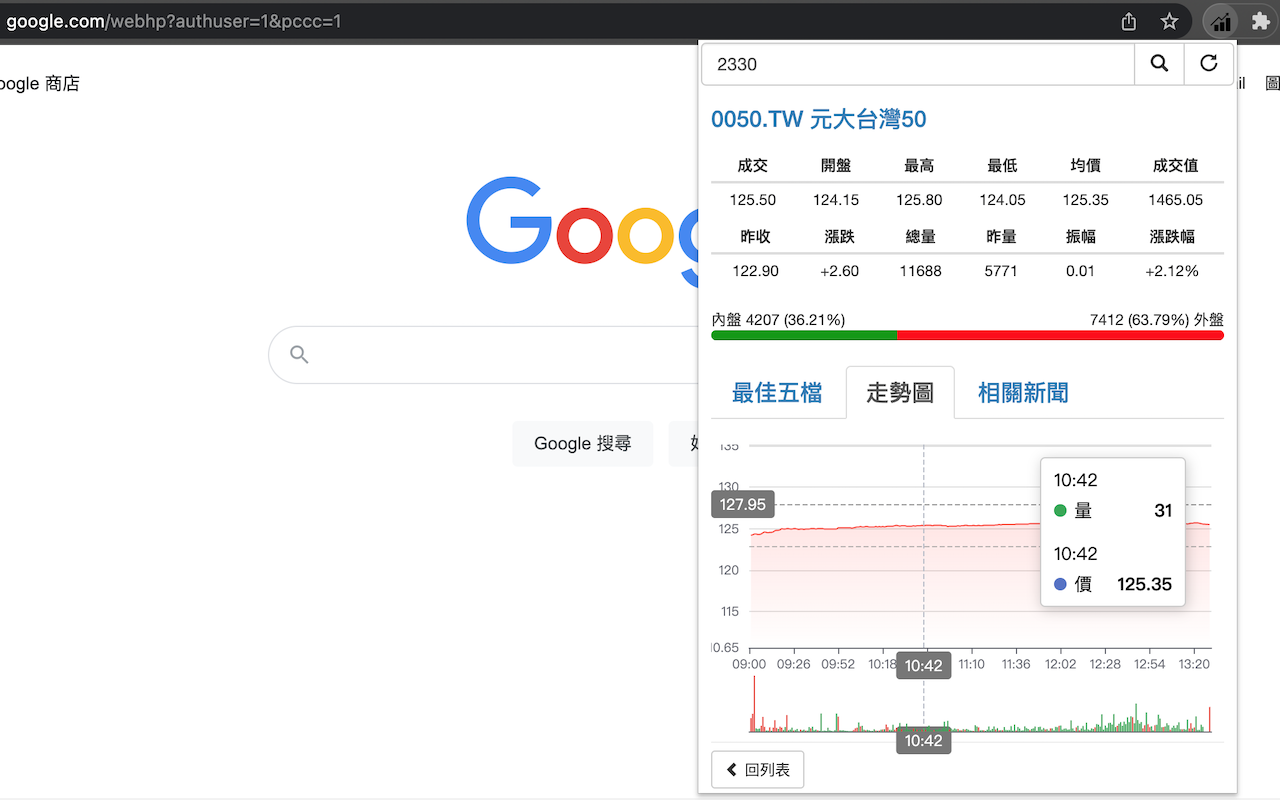Click the 均價 value 125.35 in table

tap(1085, 200)
